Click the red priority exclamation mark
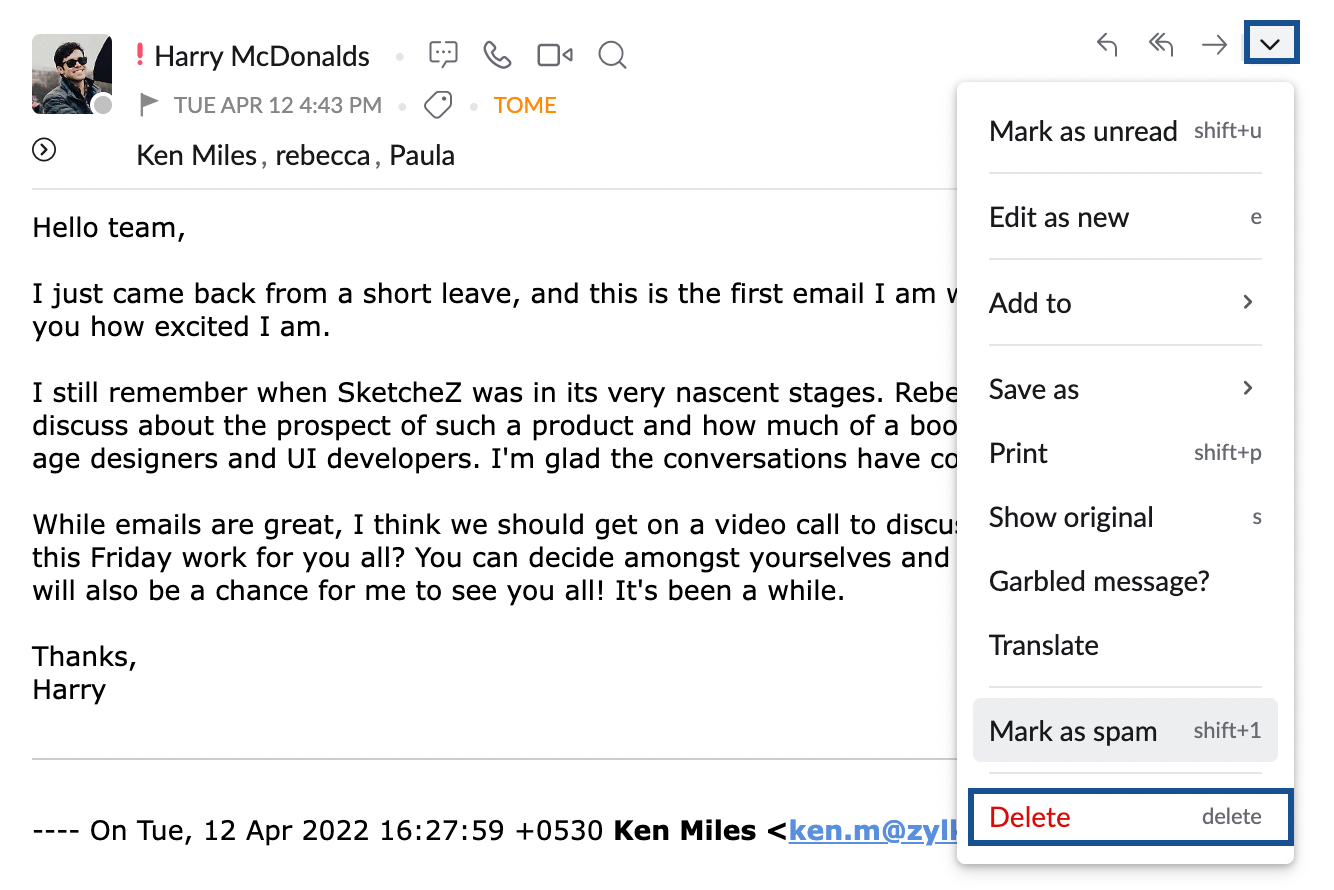 [x=141, y=55]
